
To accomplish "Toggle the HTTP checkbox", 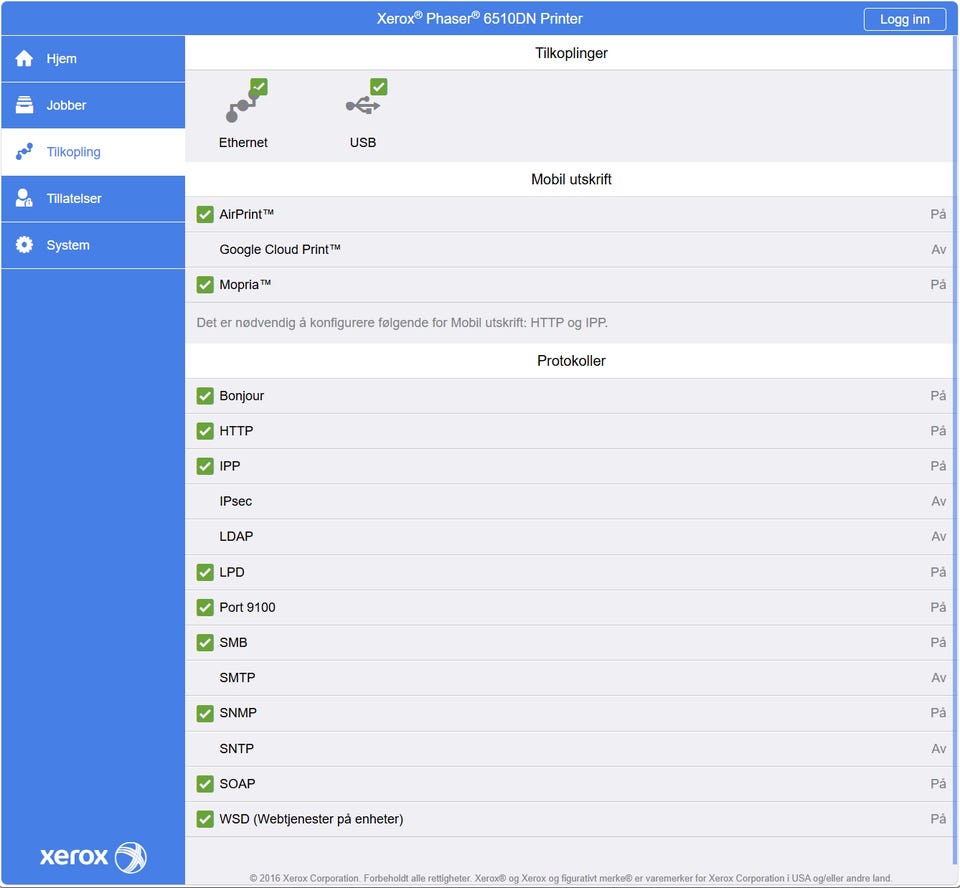I will point(205,431).
